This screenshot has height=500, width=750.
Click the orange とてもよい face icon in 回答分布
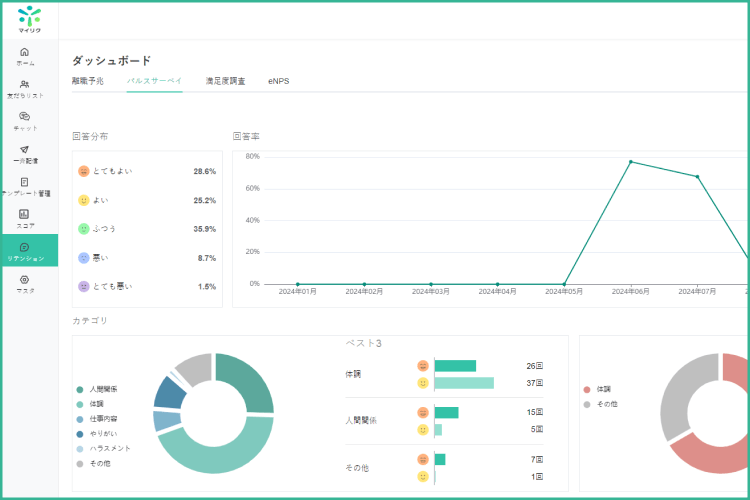(84, 171)
